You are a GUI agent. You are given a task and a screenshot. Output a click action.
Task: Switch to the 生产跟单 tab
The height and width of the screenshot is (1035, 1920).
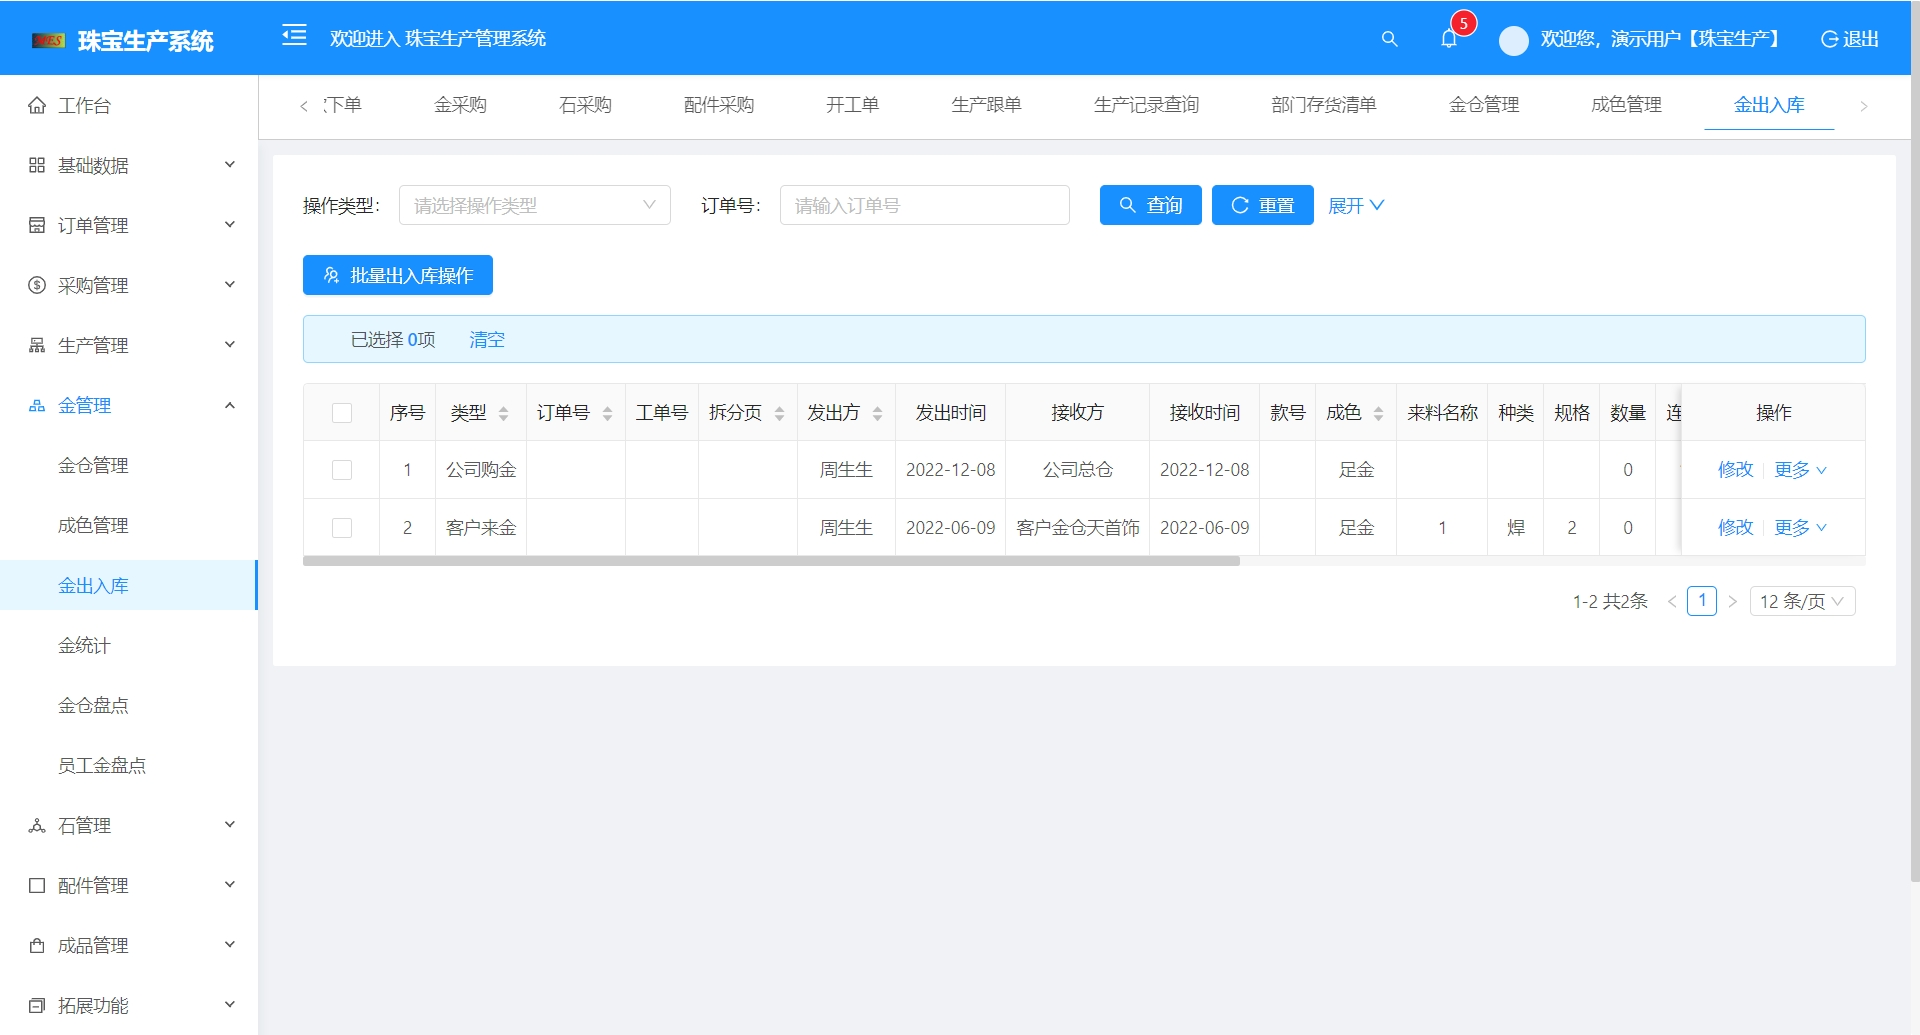click(x=986, y=105)
